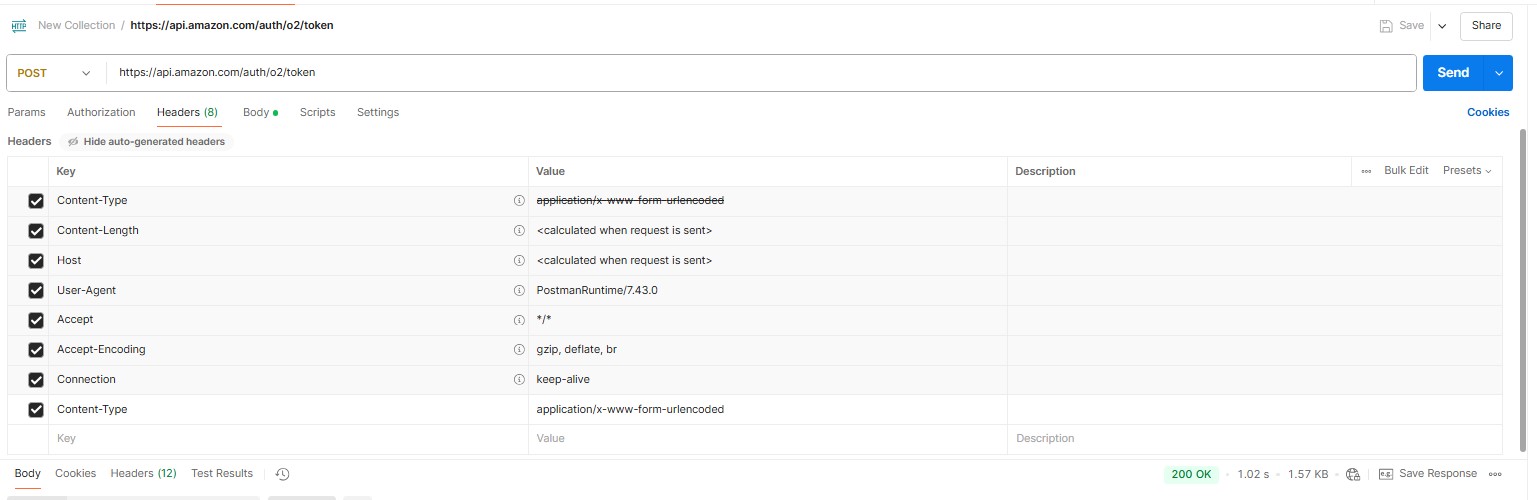Open the Test Results tab
1537x500 pixels.
click(222, 474)
